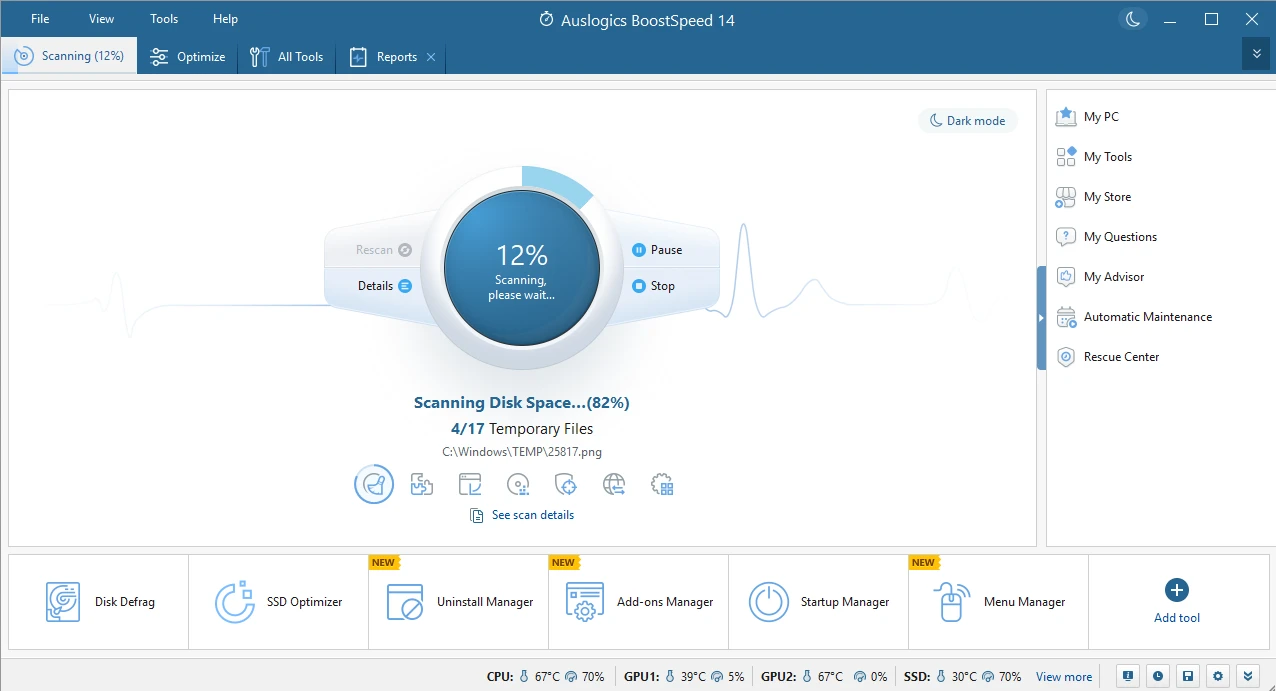This screenshot has height=691, width=1276.
Task: Open See scan details link
Action: 532,514
